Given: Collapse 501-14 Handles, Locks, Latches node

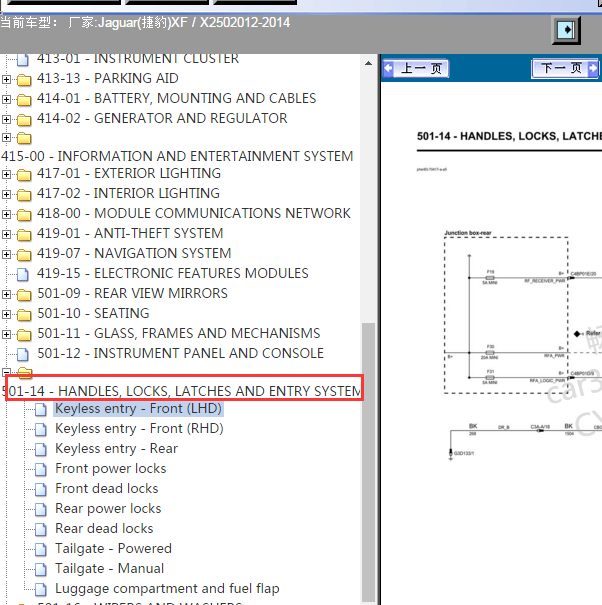Looking at the screenshot, I should (x=6, y=372).
